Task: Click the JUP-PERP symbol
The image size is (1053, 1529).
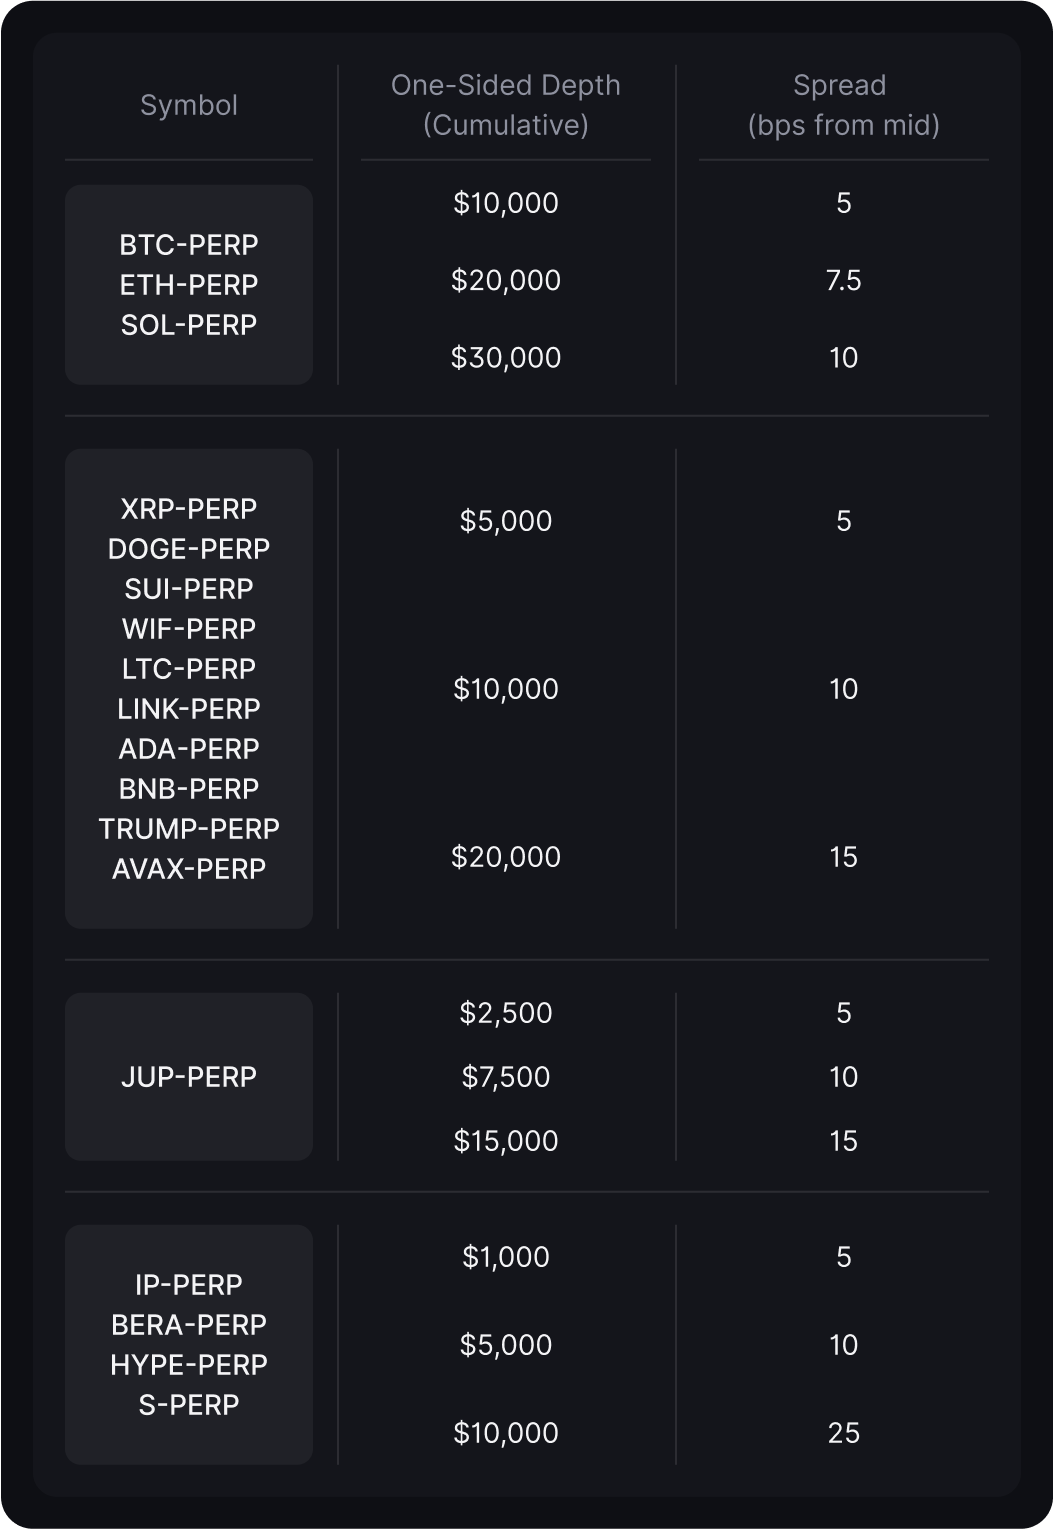Action: point(189,1077)
